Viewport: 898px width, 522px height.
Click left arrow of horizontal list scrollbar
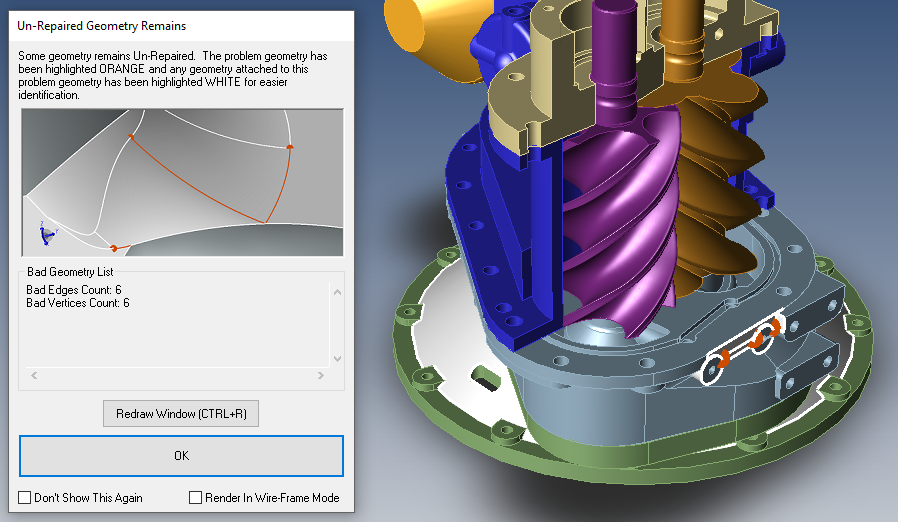34,375
